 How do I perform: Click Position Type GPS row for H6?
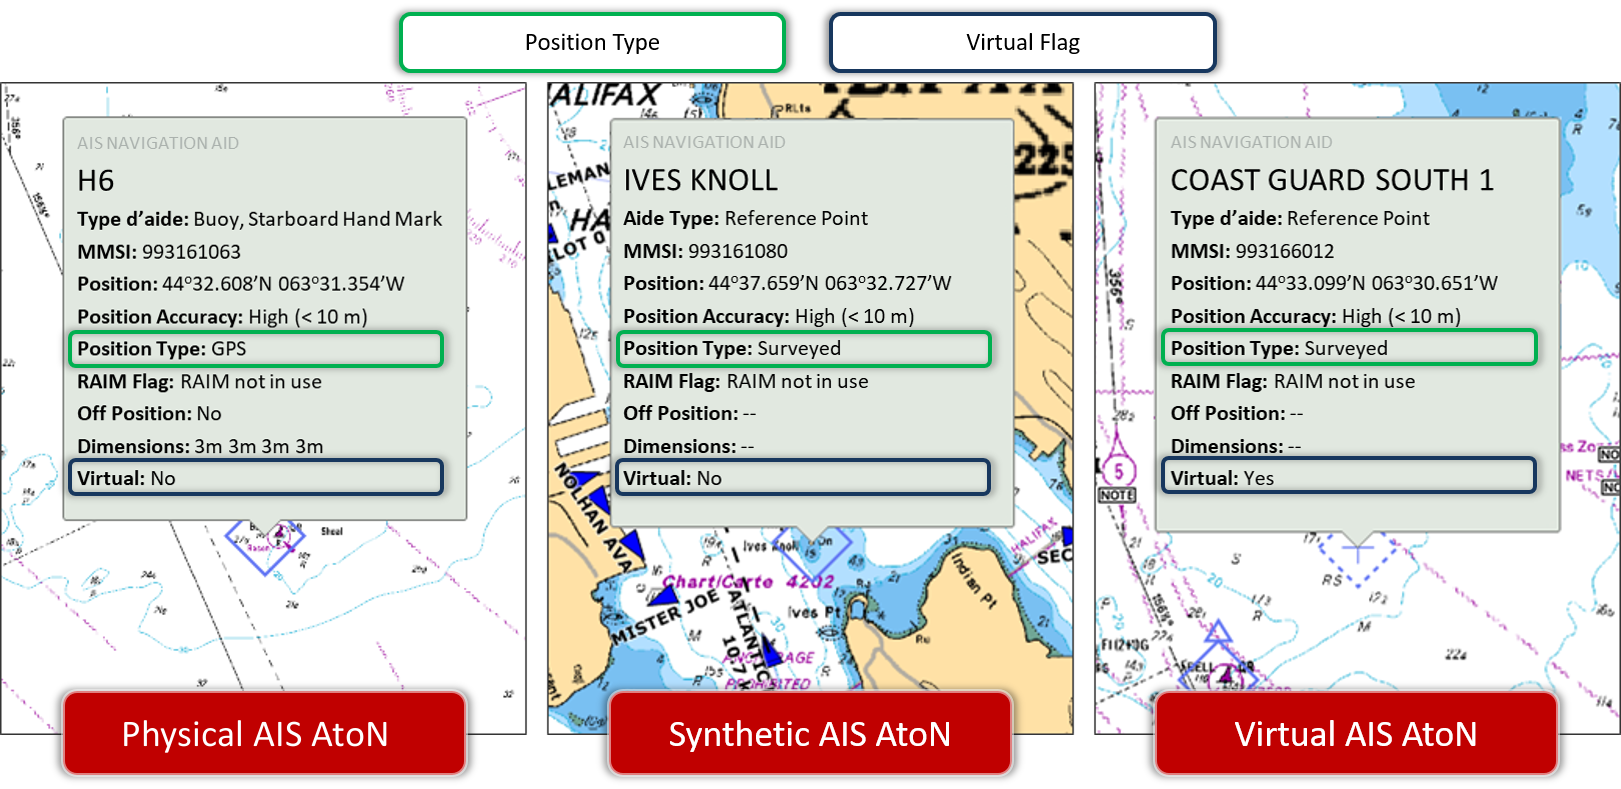255,349
